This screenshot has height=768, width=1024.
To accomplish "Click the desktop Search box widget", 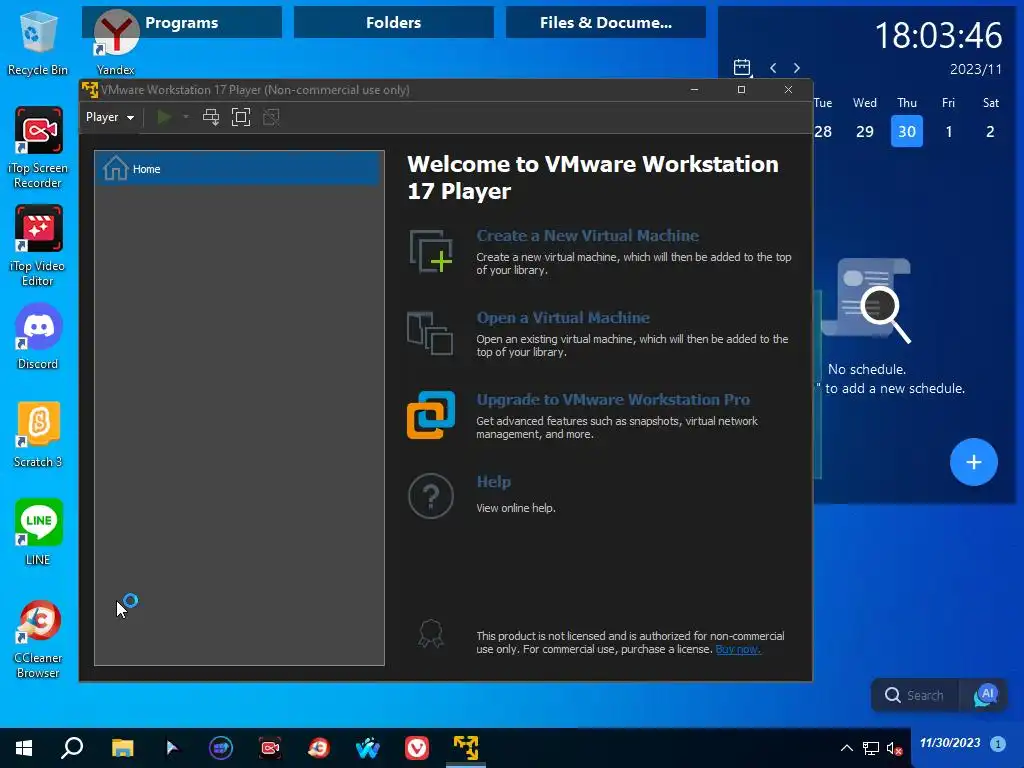I will pos(915,696).
